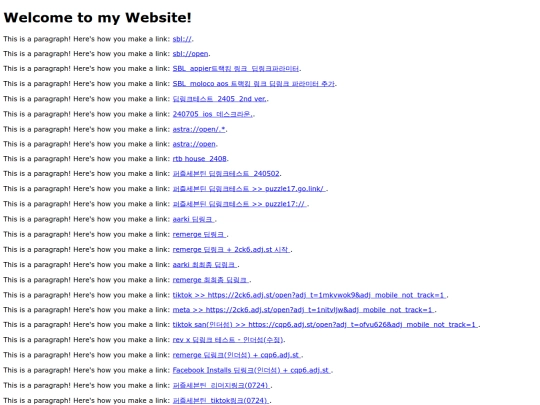Click the remerge link above the tiktok link
Viewport: 540px width, 405px height.
(x=211, y=280)
